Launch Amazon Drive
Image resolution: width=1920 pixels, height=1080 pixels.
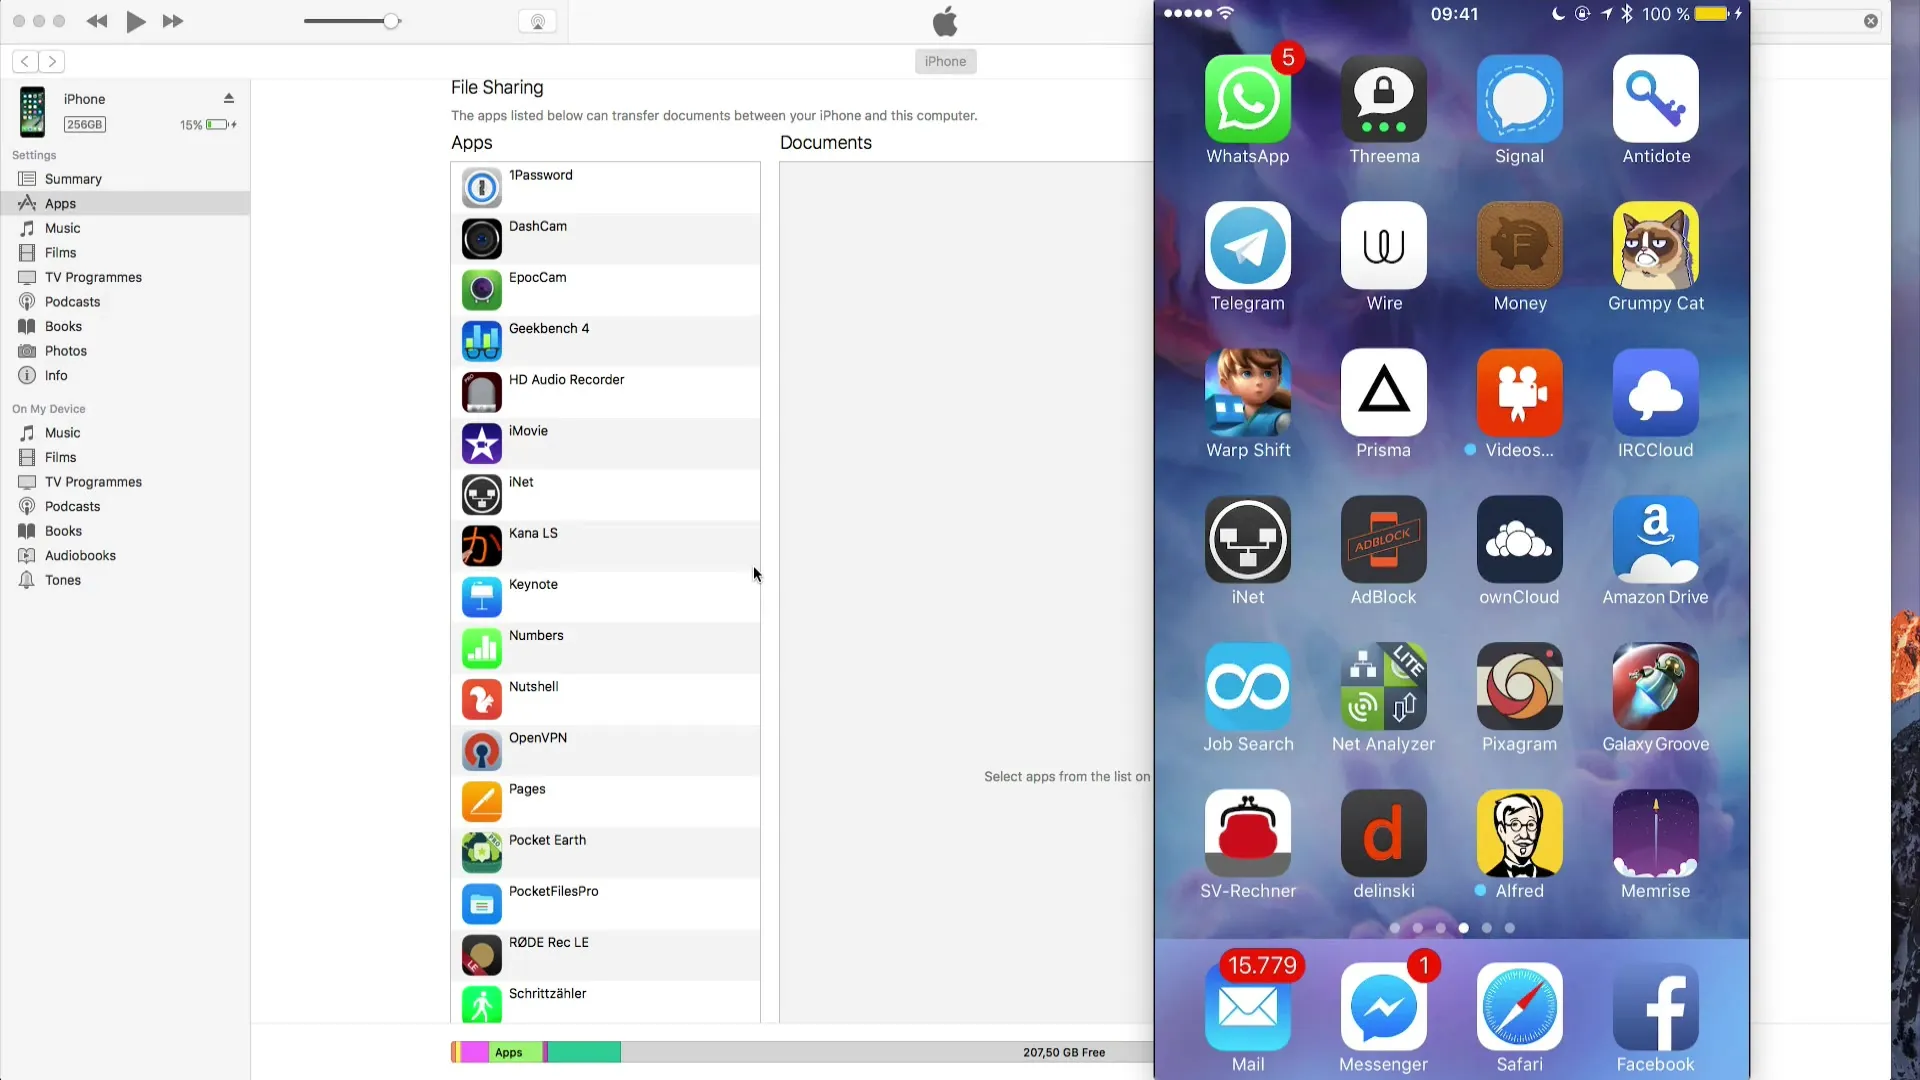pos(1655,540)
